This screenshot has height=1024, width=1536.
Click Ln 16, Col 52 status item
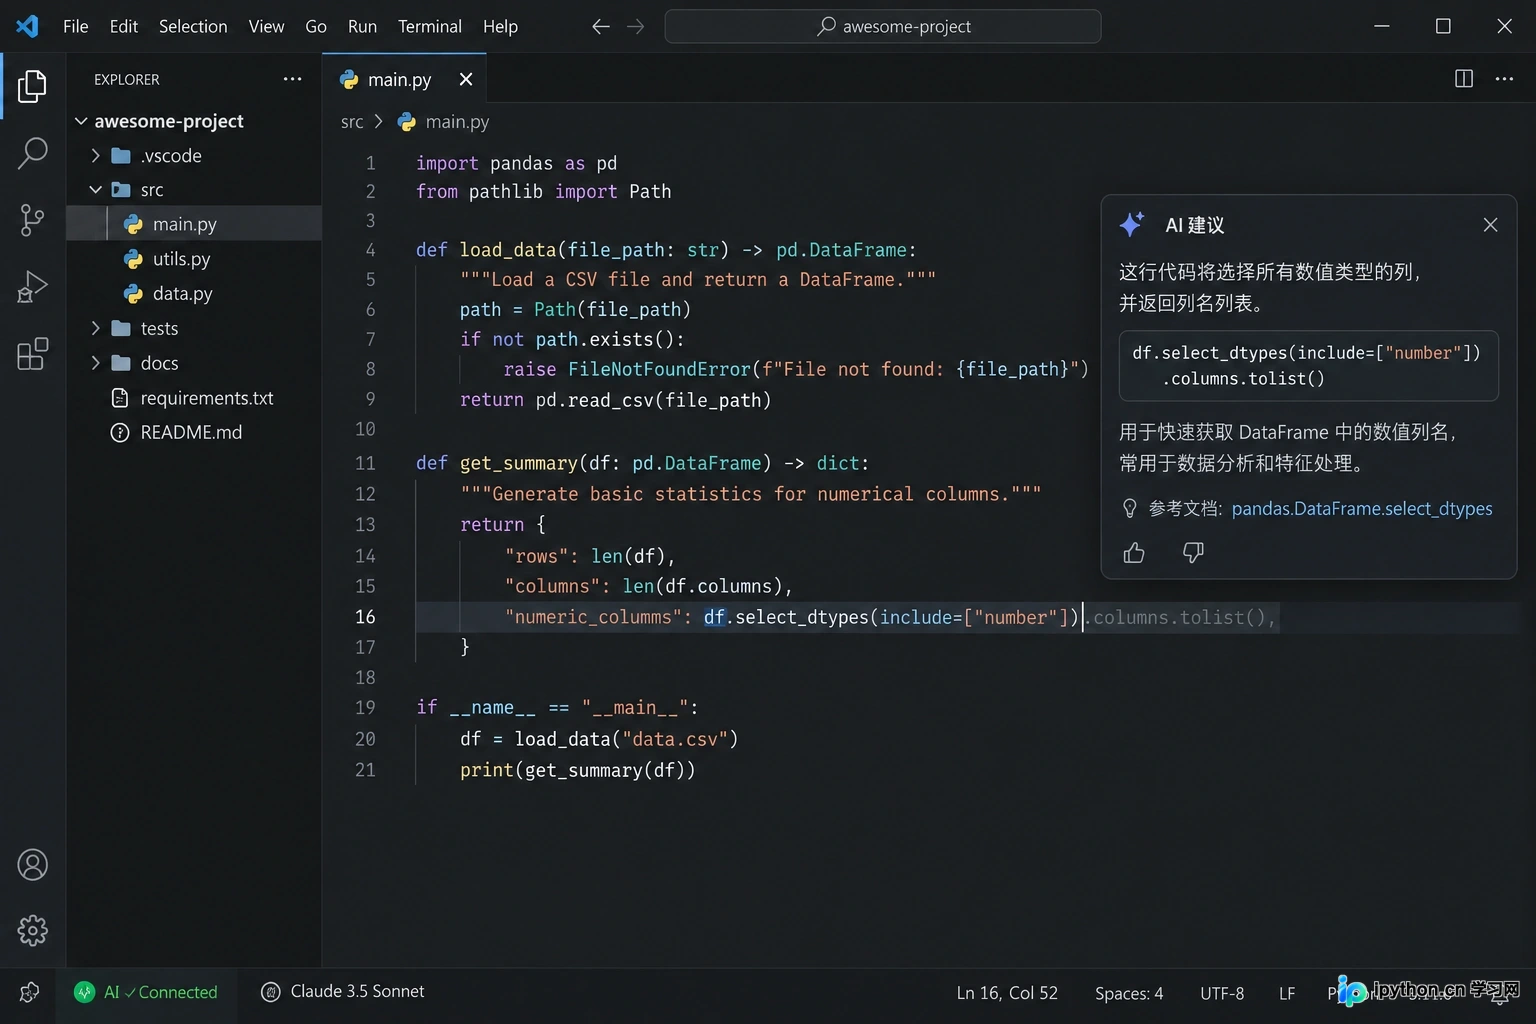pos(1007,993)
